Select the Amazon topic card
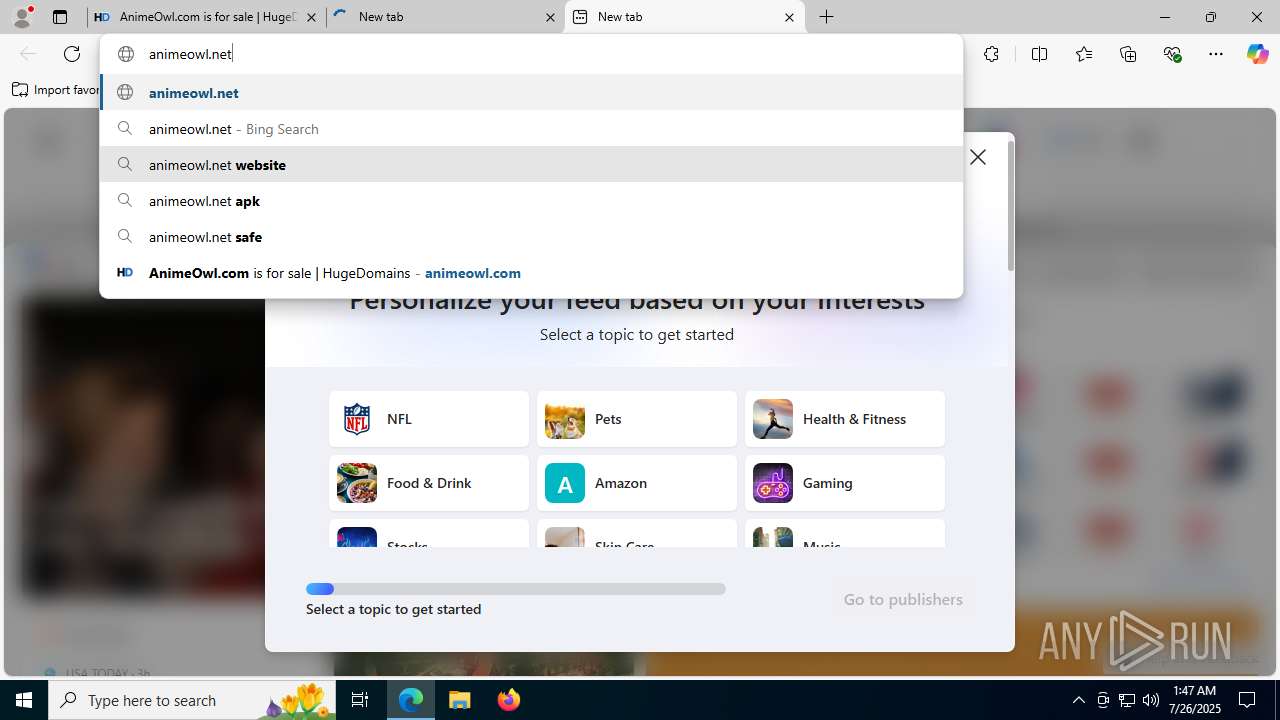The image size is (1280, 720). point(637,483)
